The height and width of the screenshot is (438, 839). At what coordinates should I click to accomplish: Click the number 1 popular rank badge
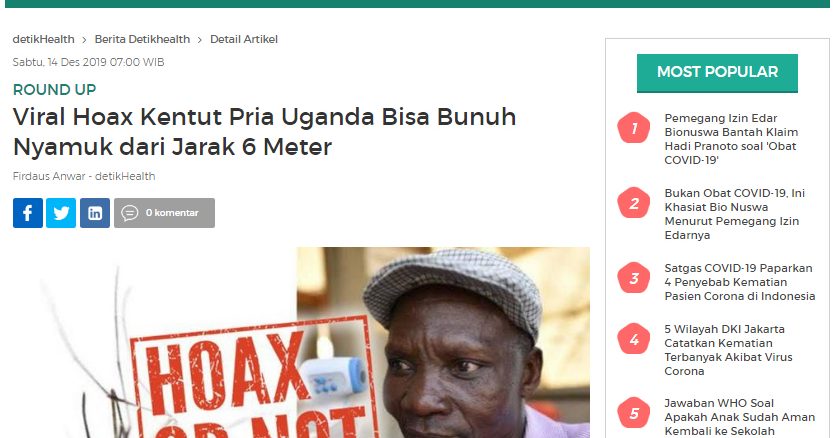(x=634, y=128)
